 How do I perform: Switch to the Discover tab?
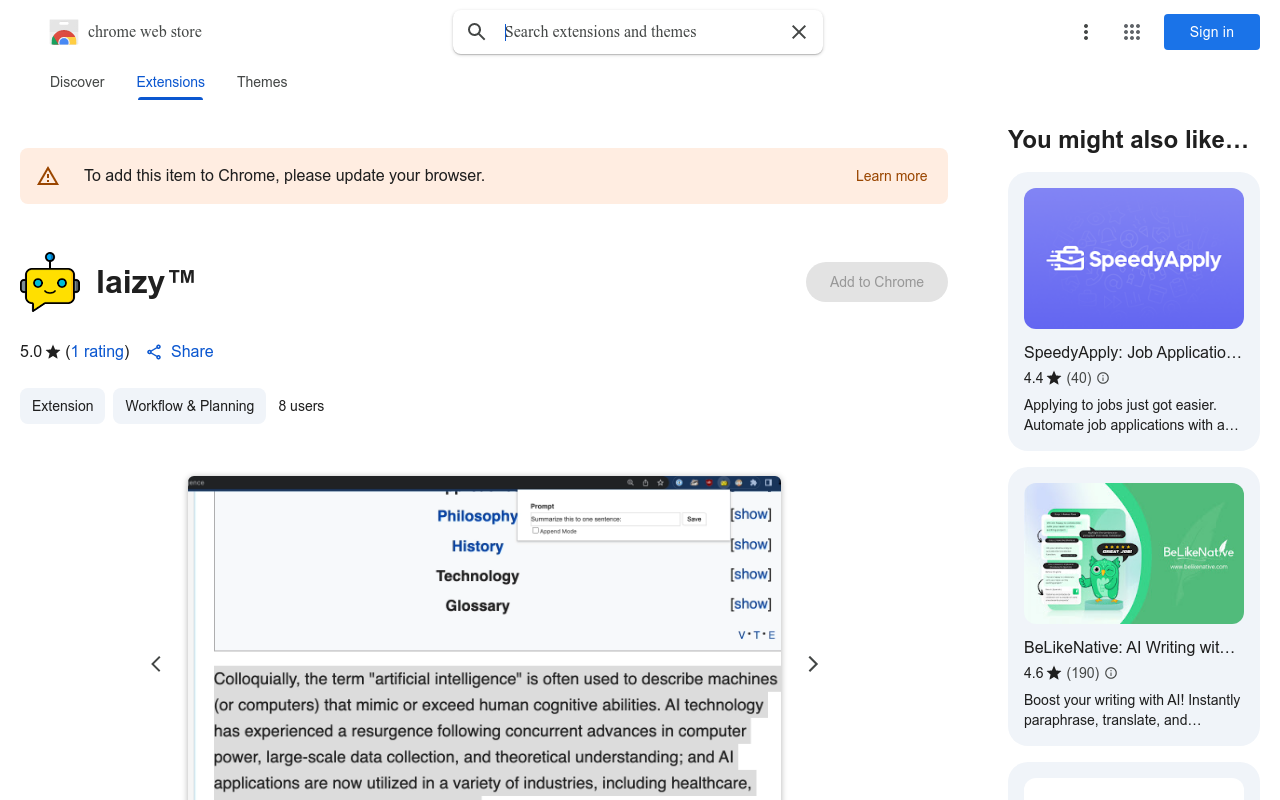77,82
